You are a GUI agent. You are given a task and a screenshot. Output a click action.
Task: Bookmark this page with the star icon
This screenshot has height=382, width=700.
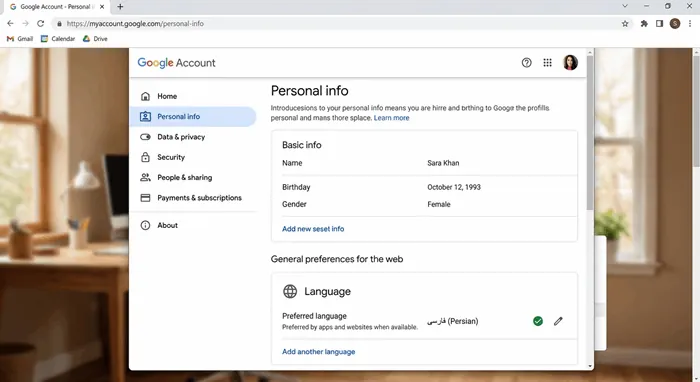pyautogui.click(x=625, y=24)
